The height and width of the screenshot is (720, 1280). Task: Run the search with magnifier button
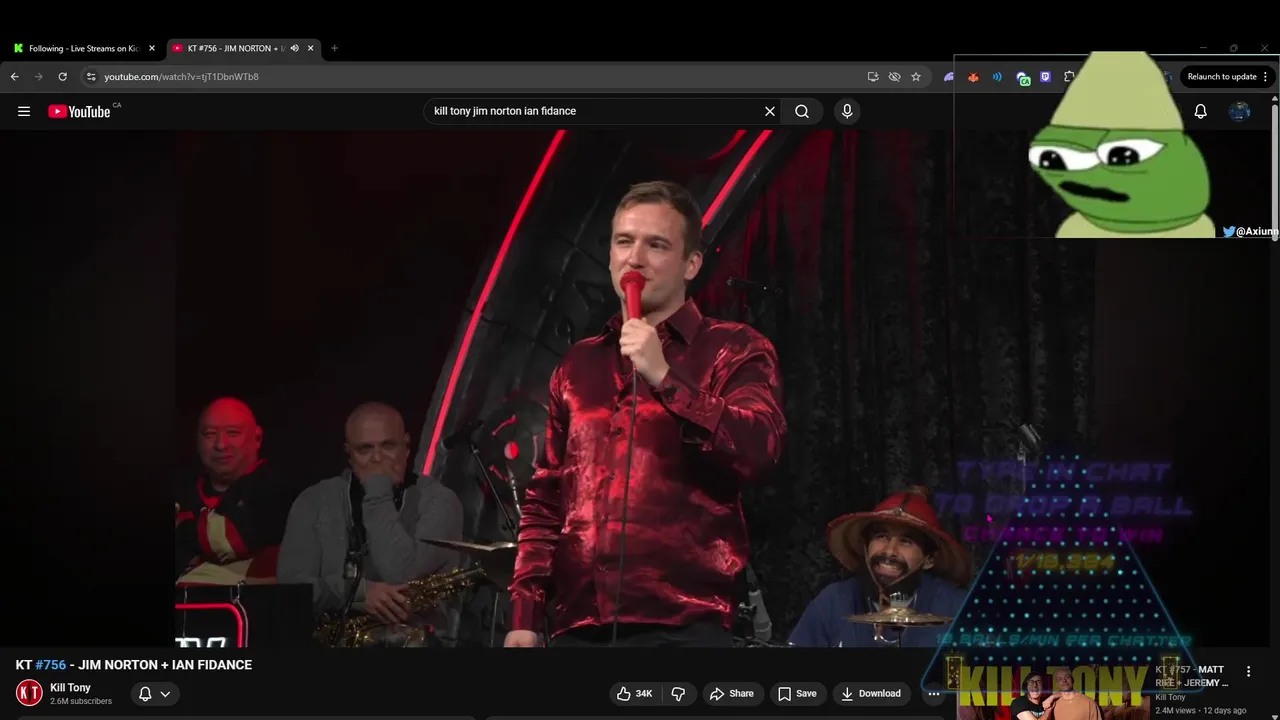(x=802, y=111)
